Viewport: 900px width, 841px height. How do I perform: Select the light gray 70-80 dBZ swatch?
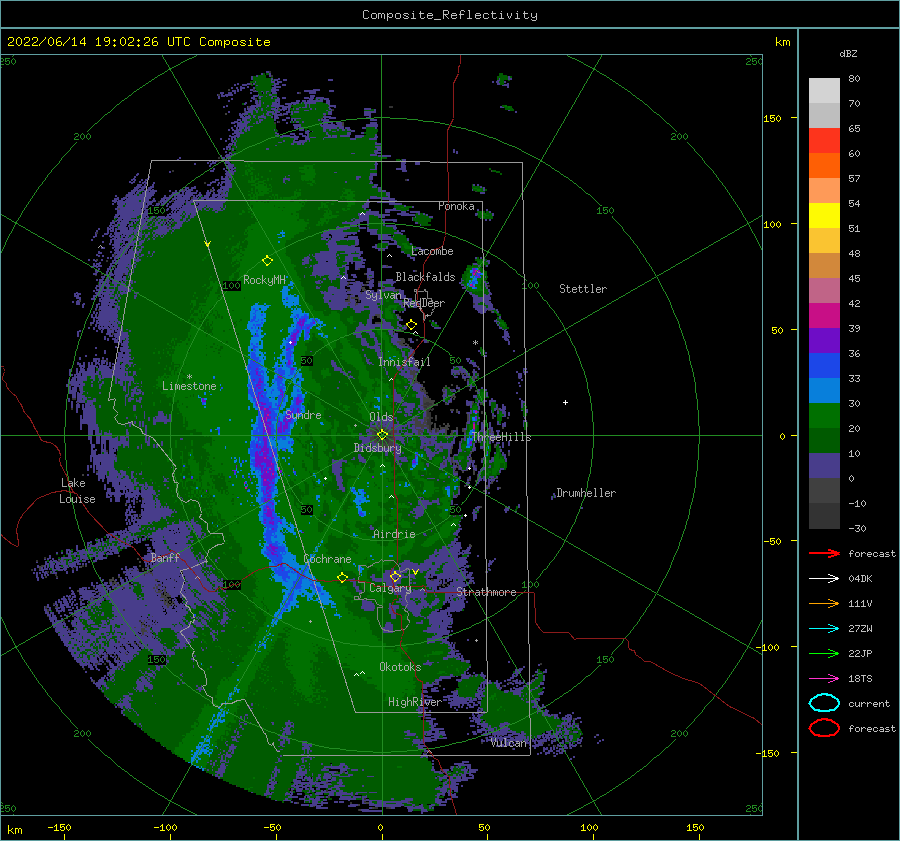(824, 91)
